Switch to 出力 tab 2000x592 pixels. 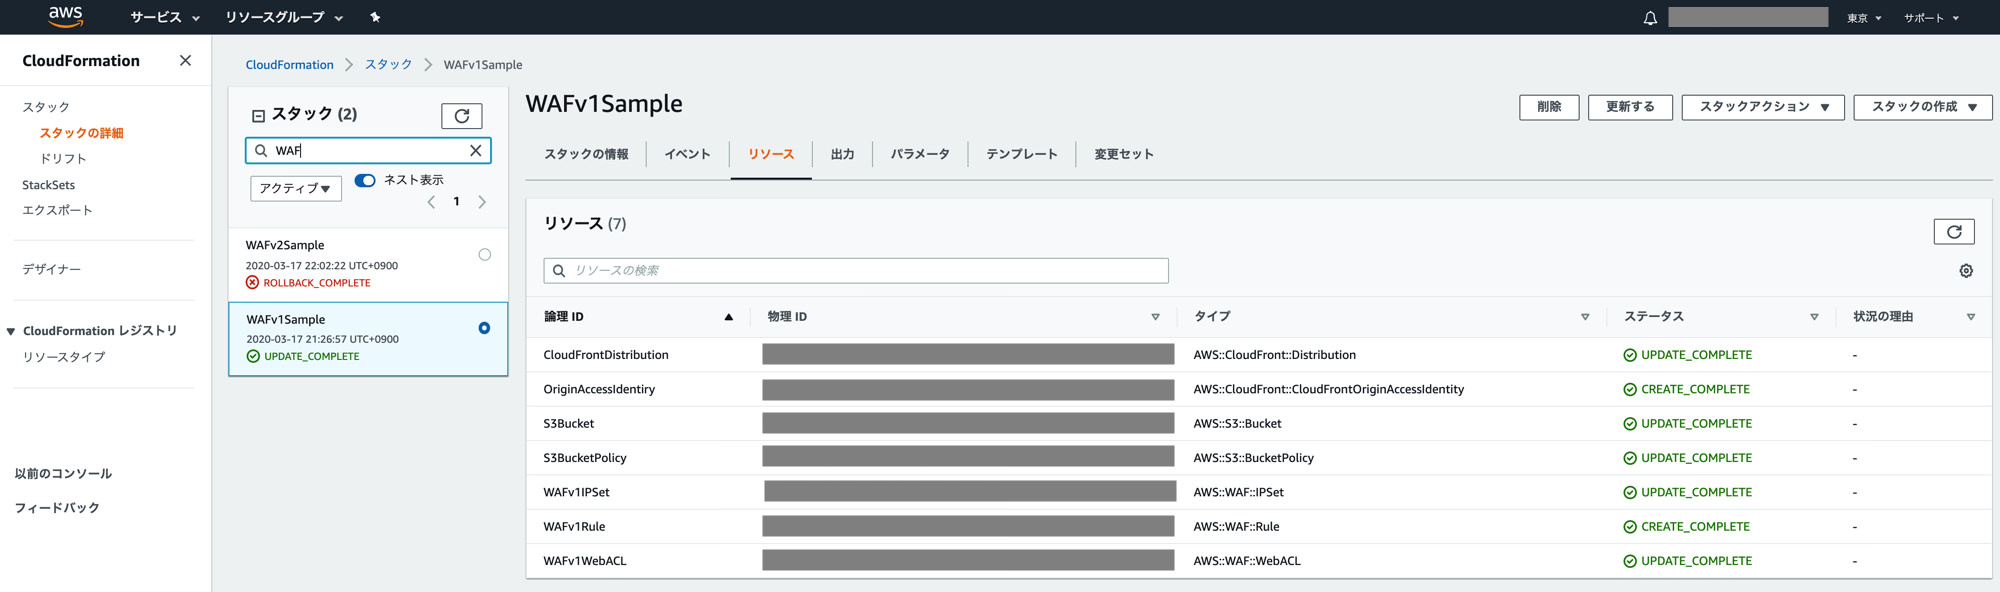coord(842,154)
